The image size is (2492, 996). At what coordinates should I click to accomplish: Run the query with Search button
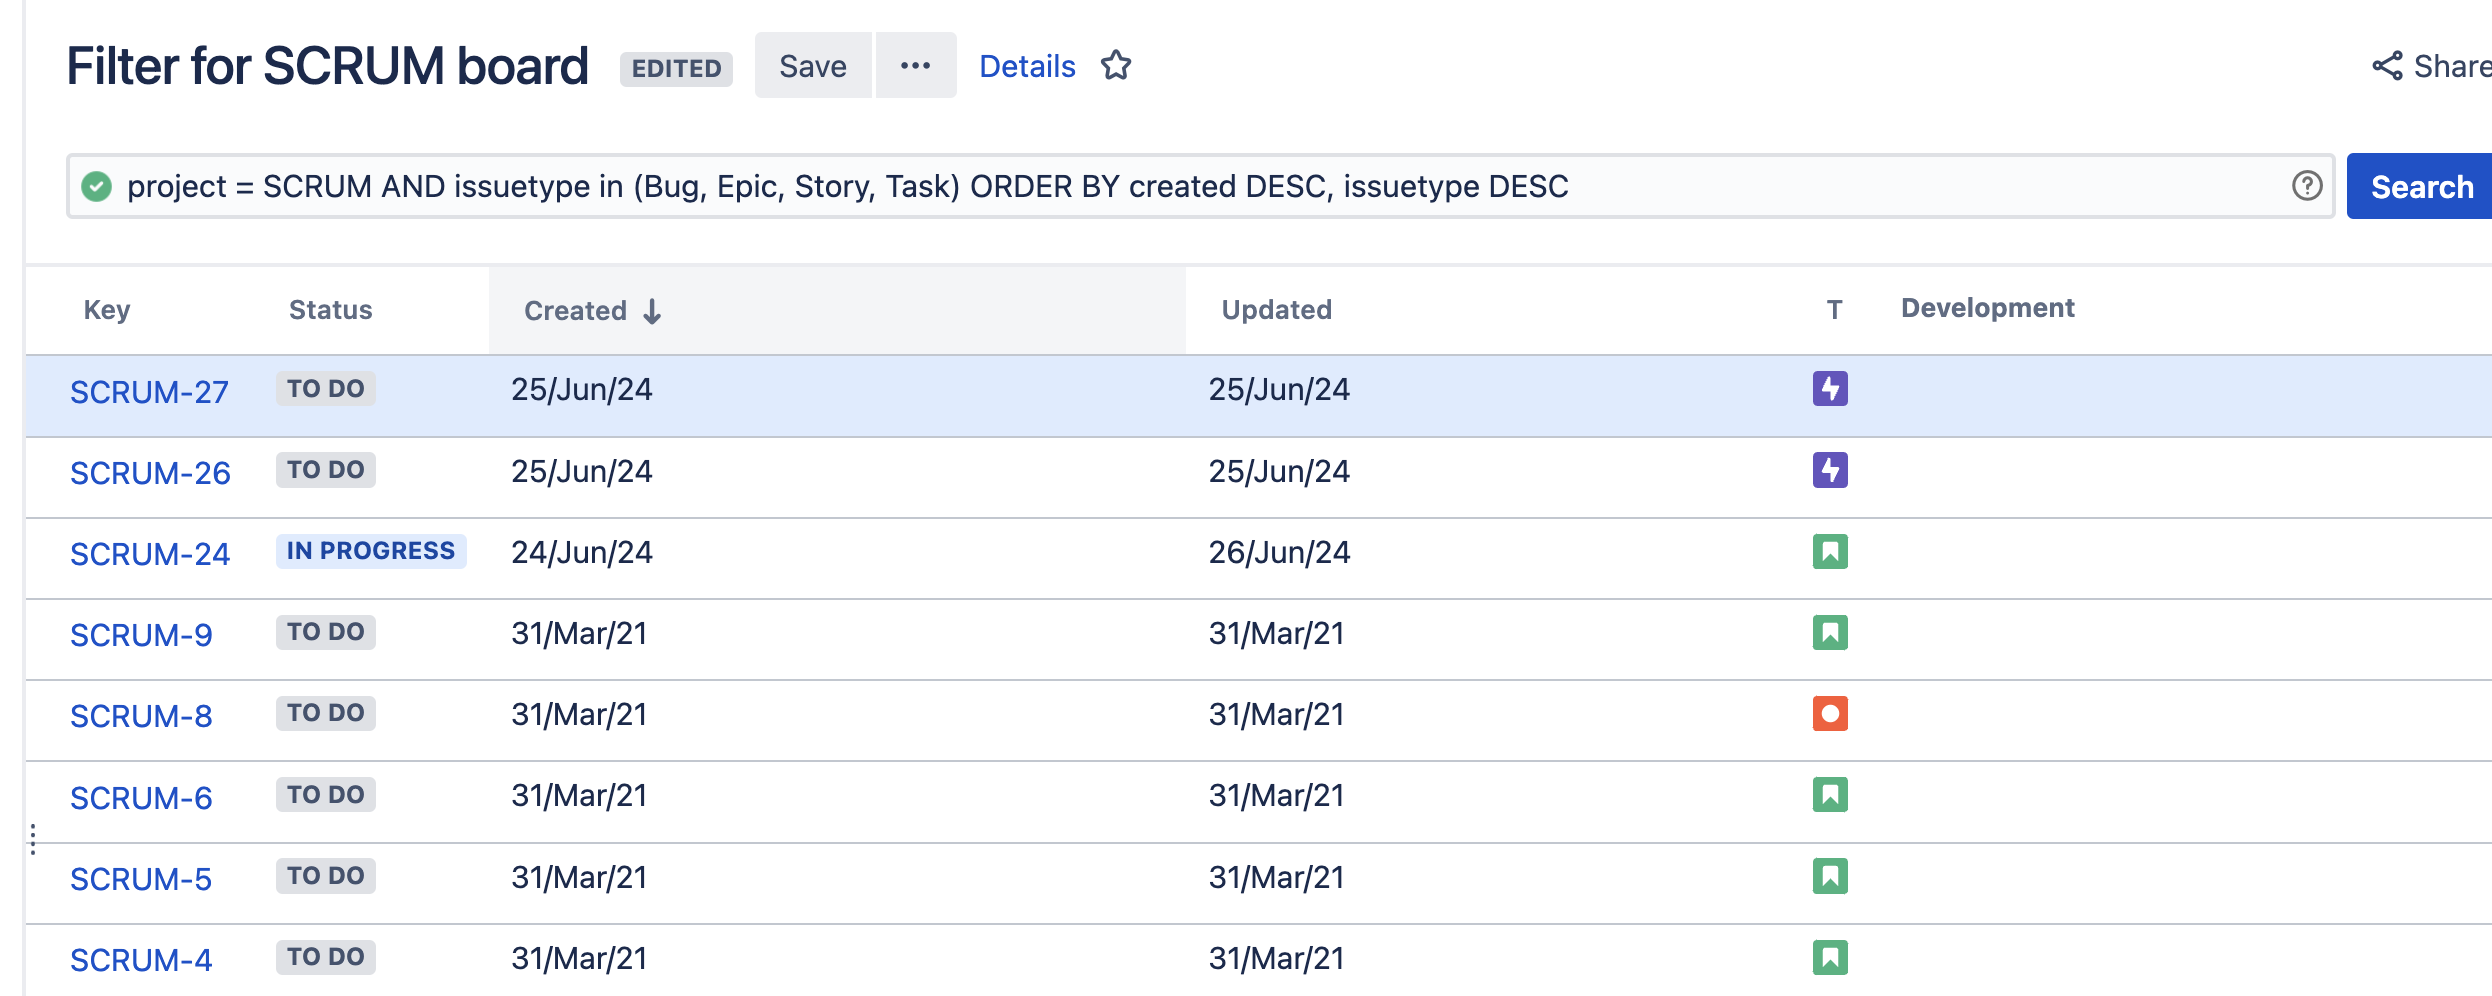(2420, 187)
